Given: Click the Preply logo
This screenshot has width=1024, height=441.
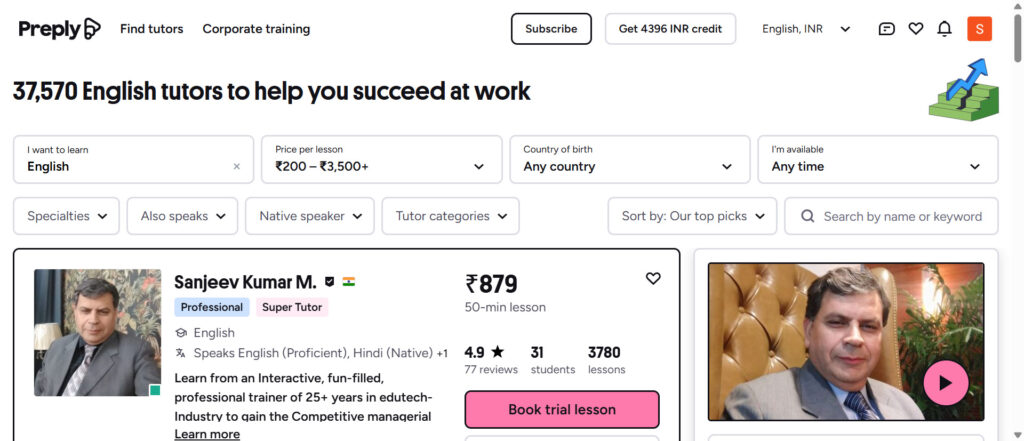Looking at the screenshot, I should 59,29.
